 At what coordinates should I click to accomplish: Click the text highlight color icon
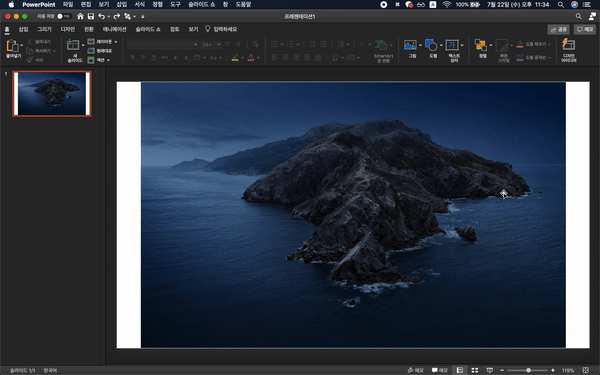coord(235,57)
